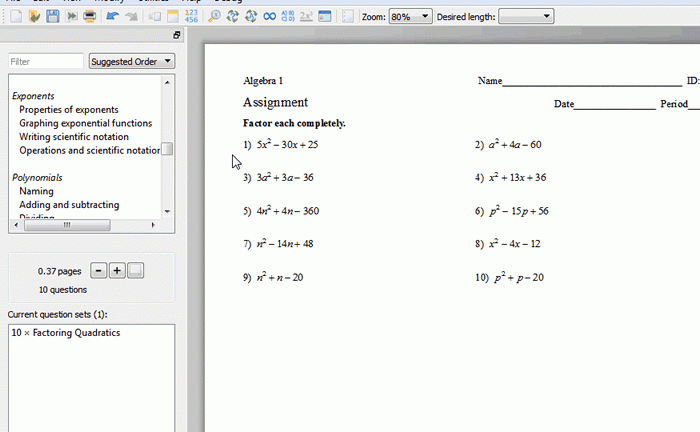Click the magnifying glass icon
Viewport: 700px width, 432px height.
pos(214,17)
